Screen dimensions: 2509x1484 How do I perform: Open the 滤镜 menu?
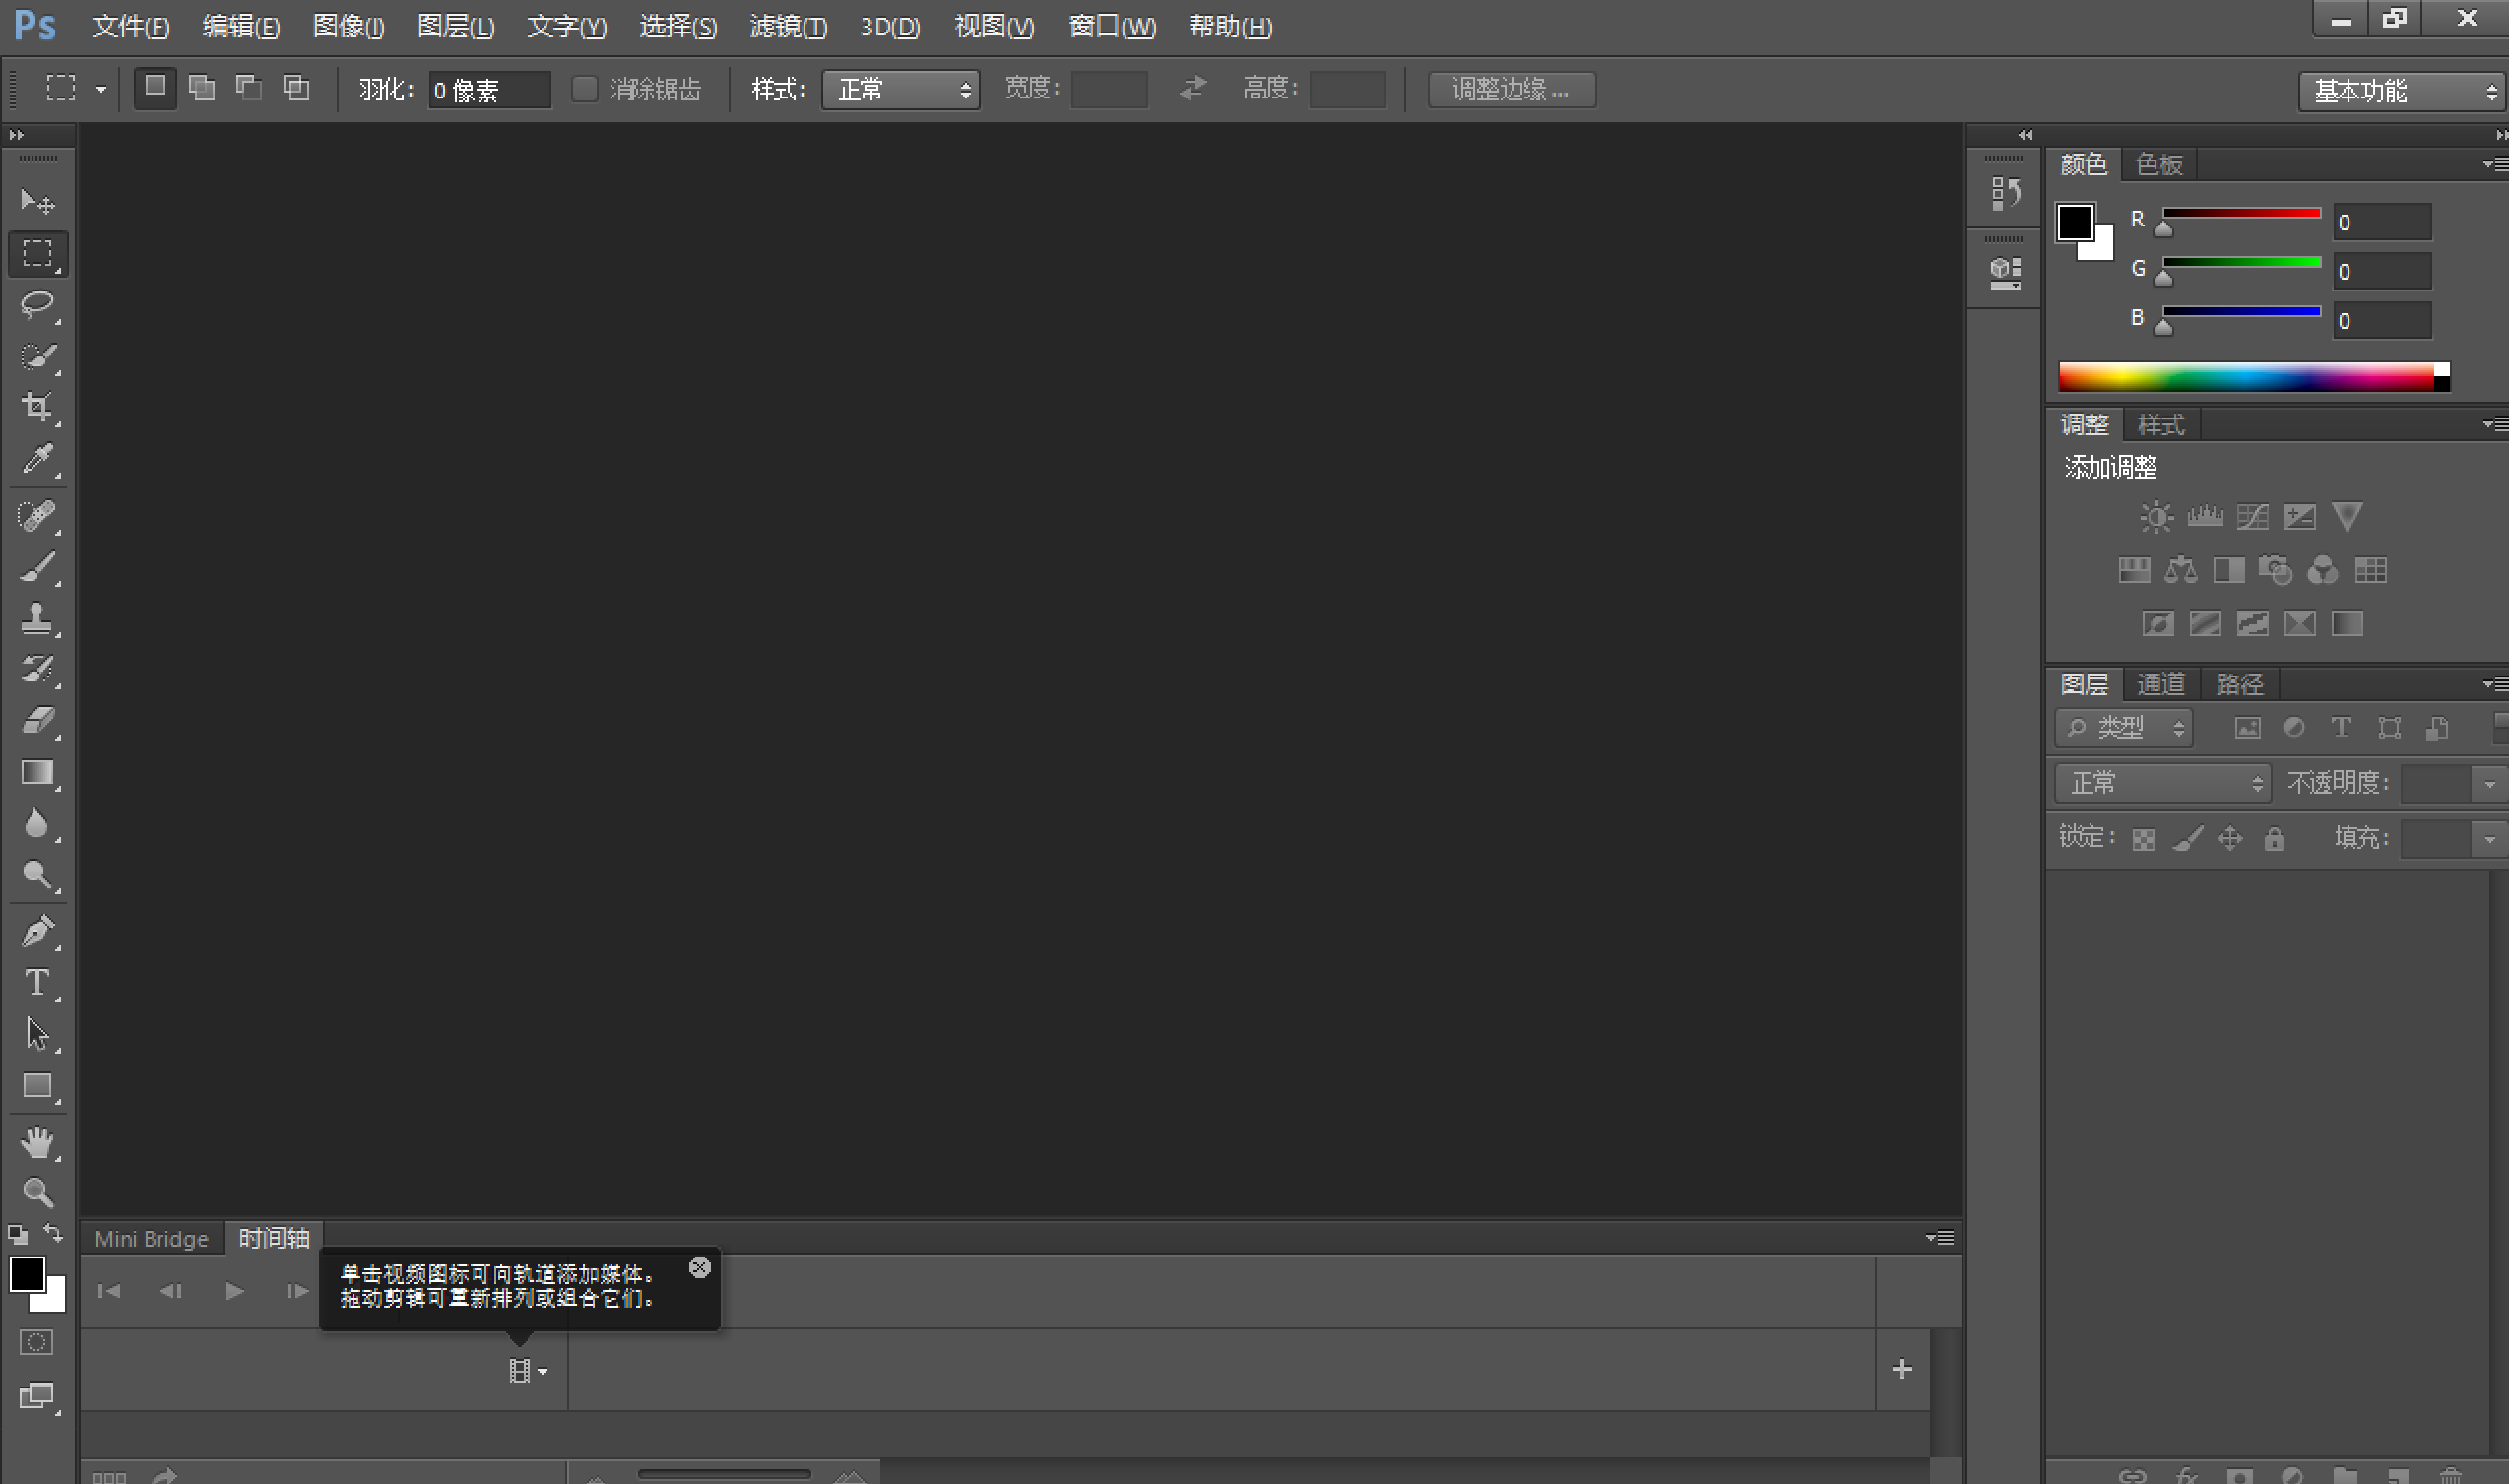[x=787, y=26]
